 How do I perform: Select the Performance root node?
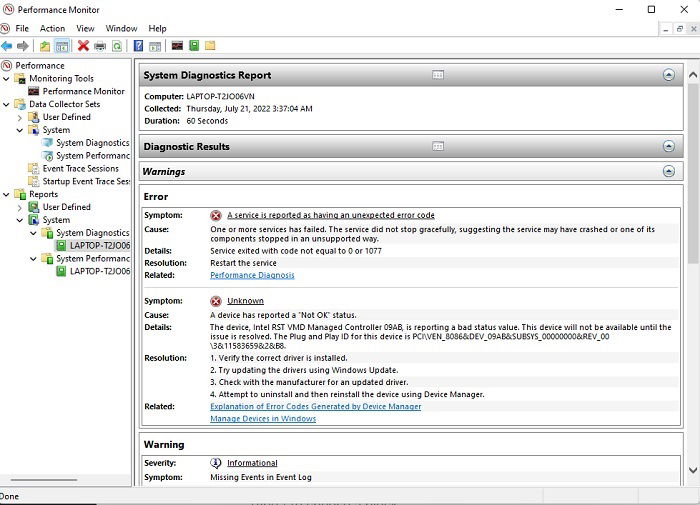(x=40, y=66)
